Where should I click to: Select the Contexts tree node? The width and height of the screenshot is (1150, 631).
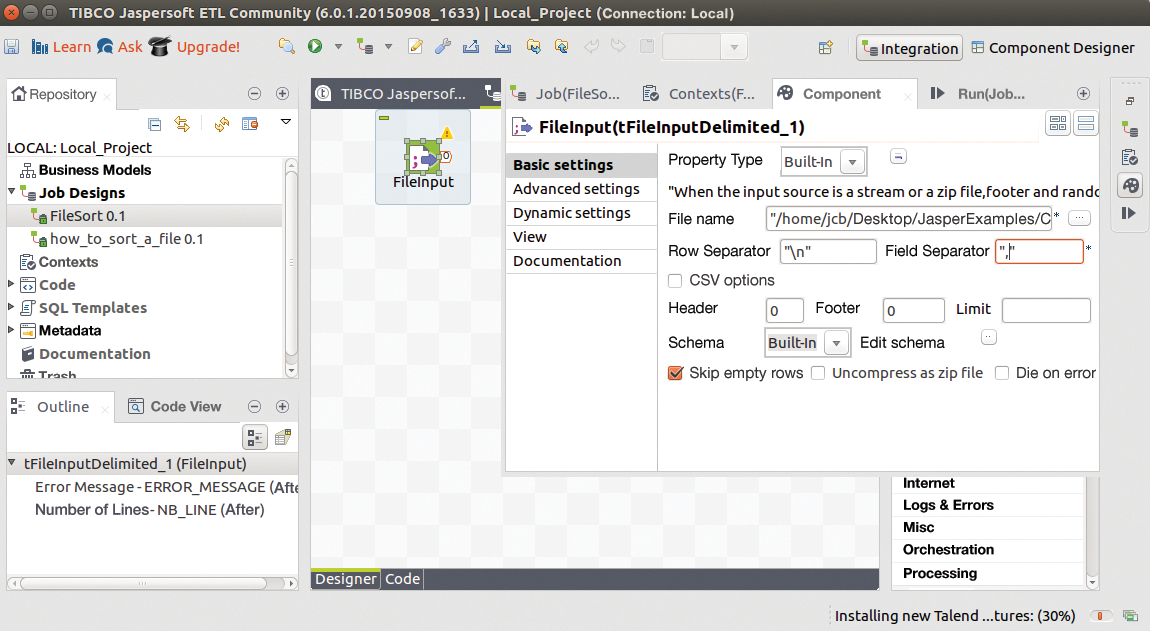tap(67, 262)
